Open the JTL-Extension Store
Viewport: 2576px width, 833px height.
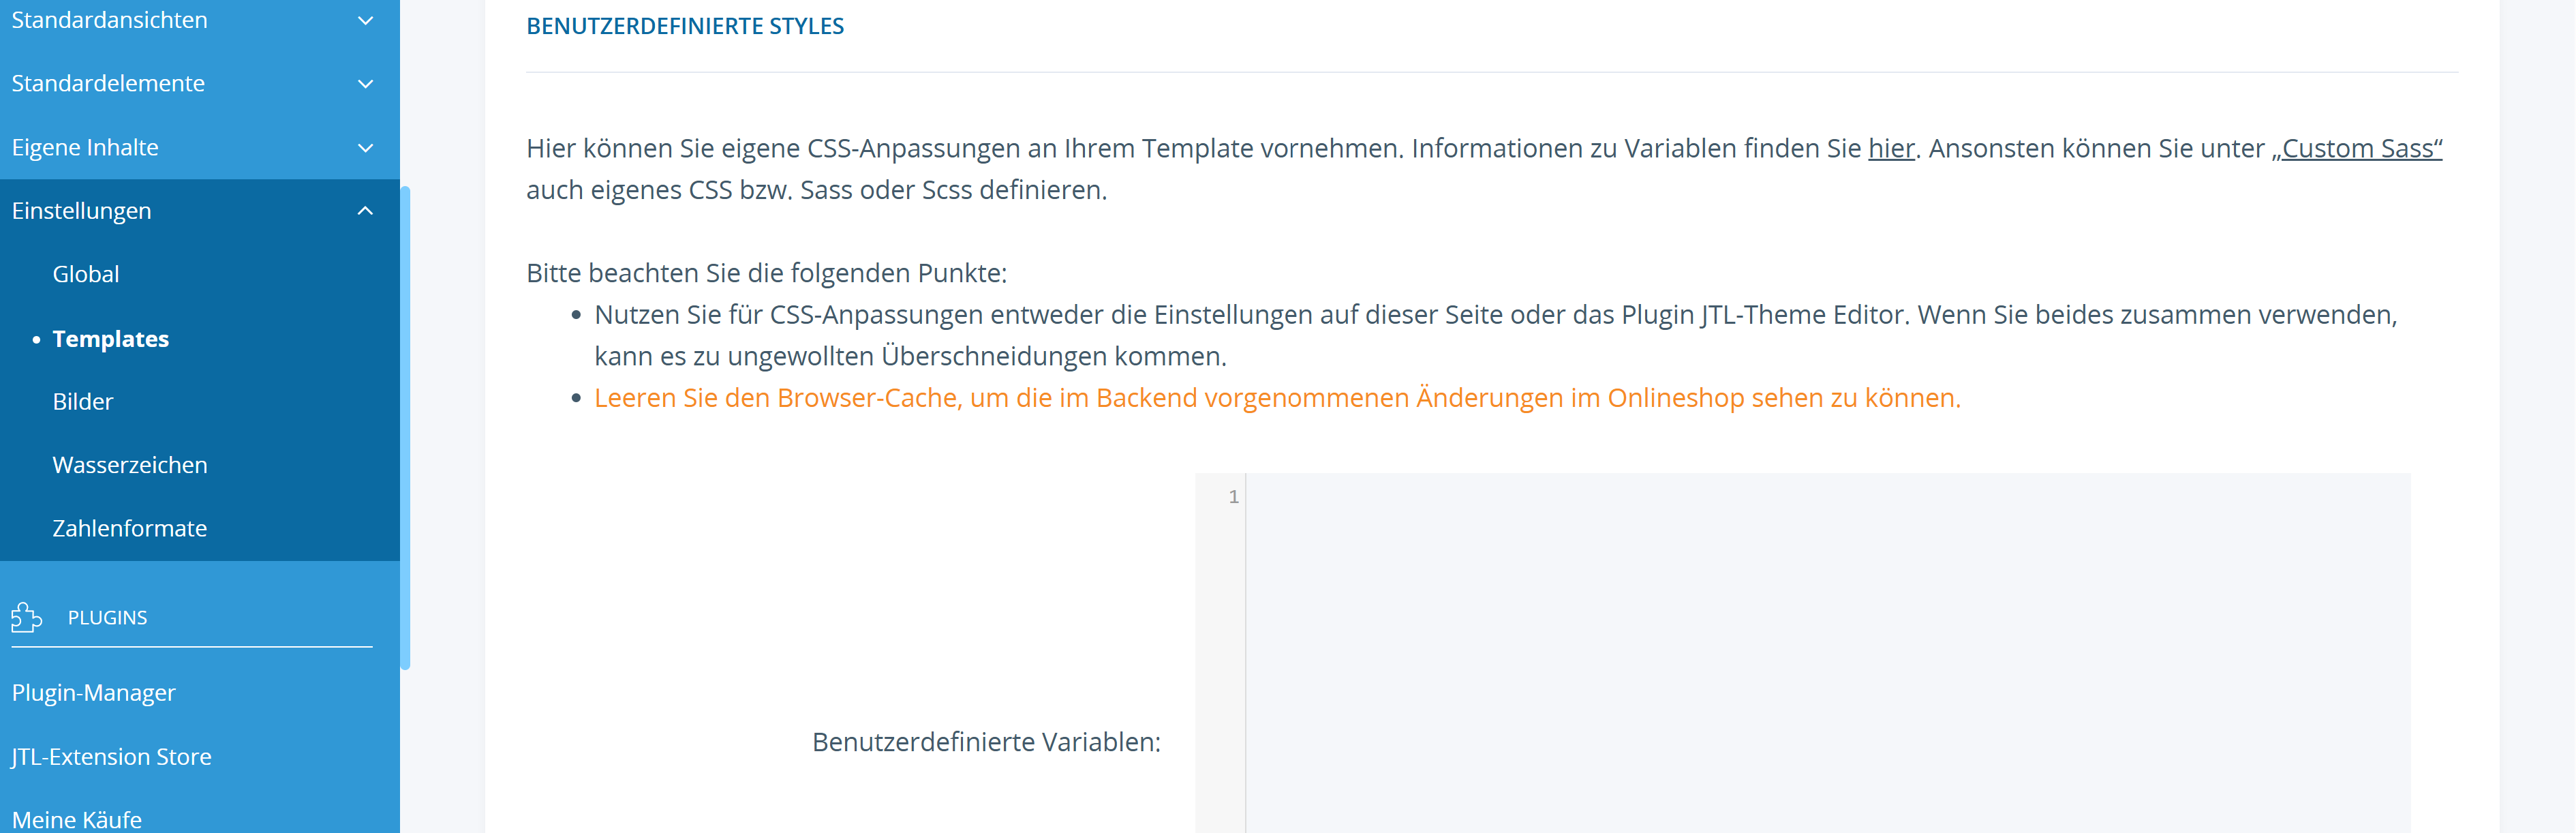[112, 757]
